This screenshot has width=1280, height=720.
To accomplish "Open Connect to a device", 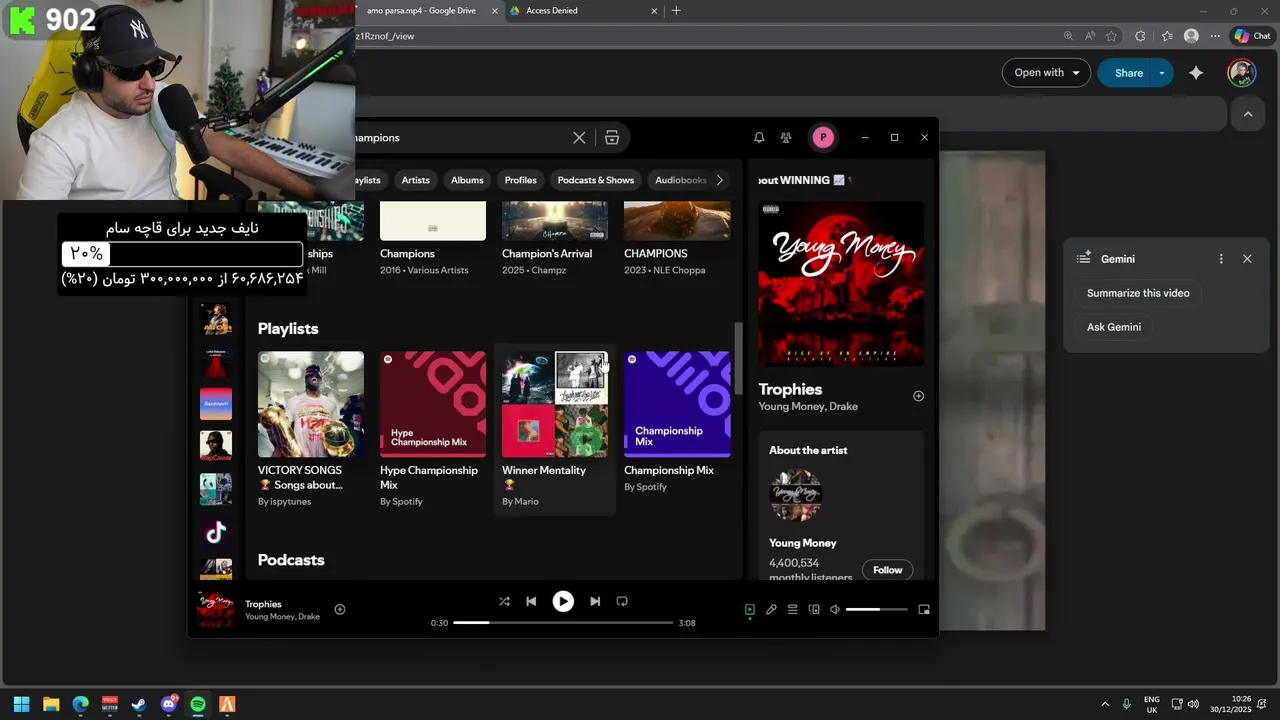I will 814,609.
